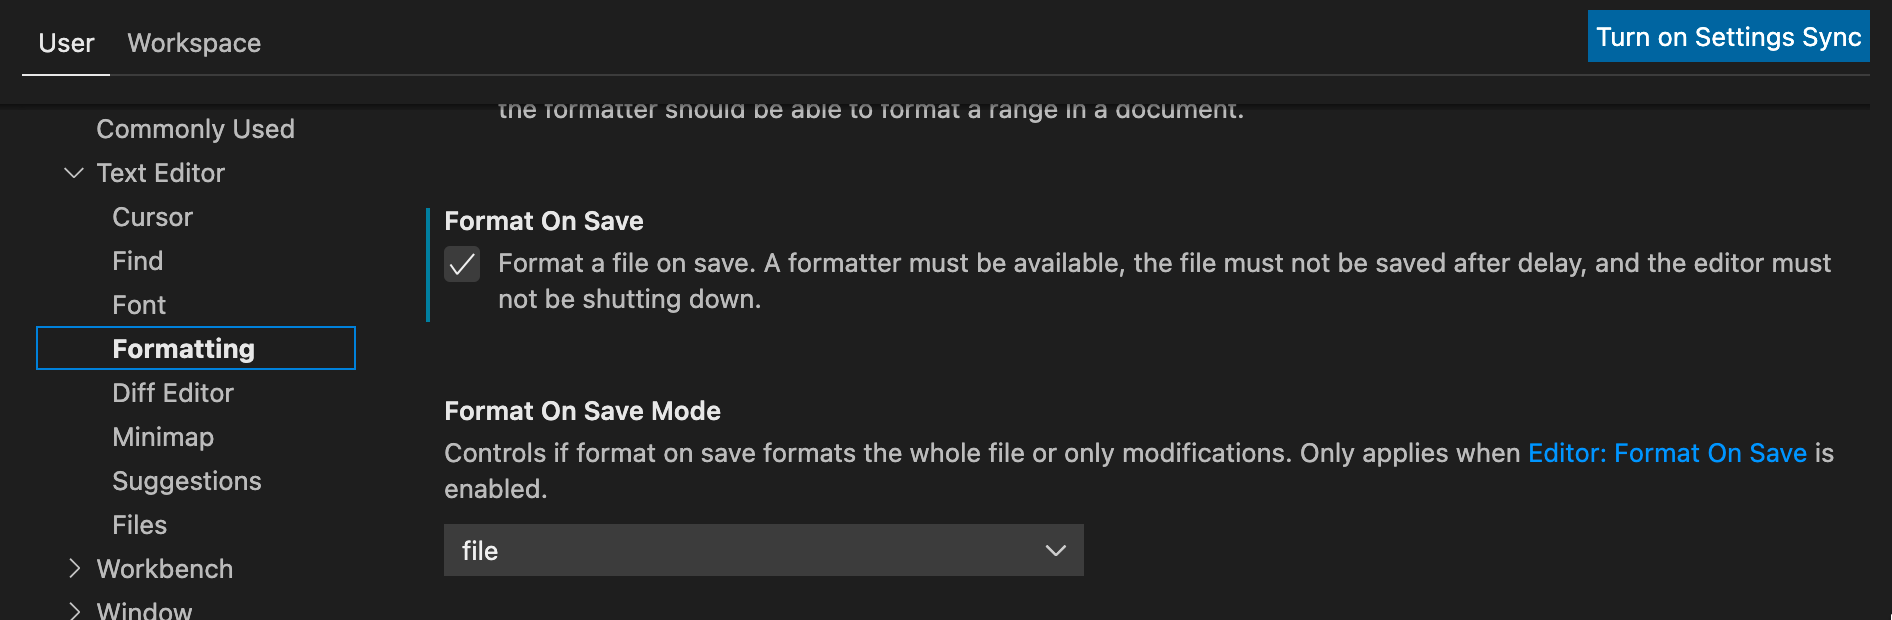Open Font settings section
1892x620 pixels.
point(139,305)
